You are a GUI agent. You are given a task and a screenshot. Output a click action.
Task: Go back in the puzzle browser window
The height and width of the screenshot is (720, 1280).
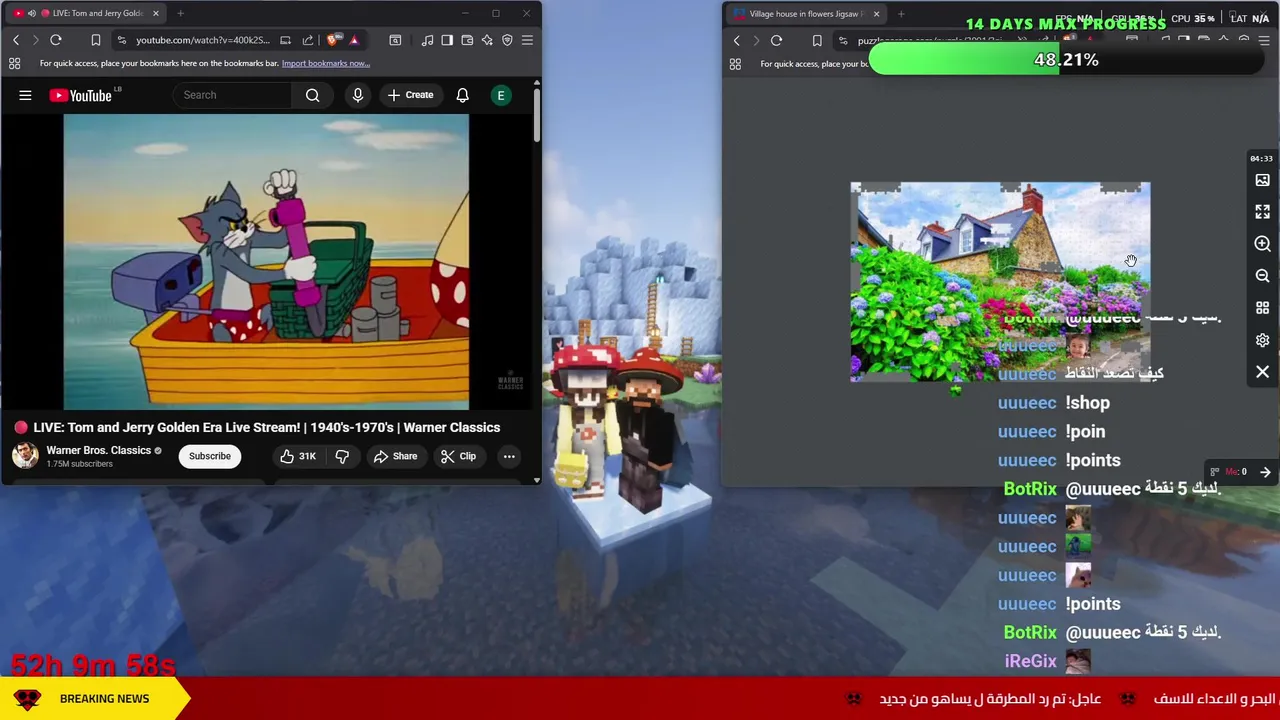point(737,41)
